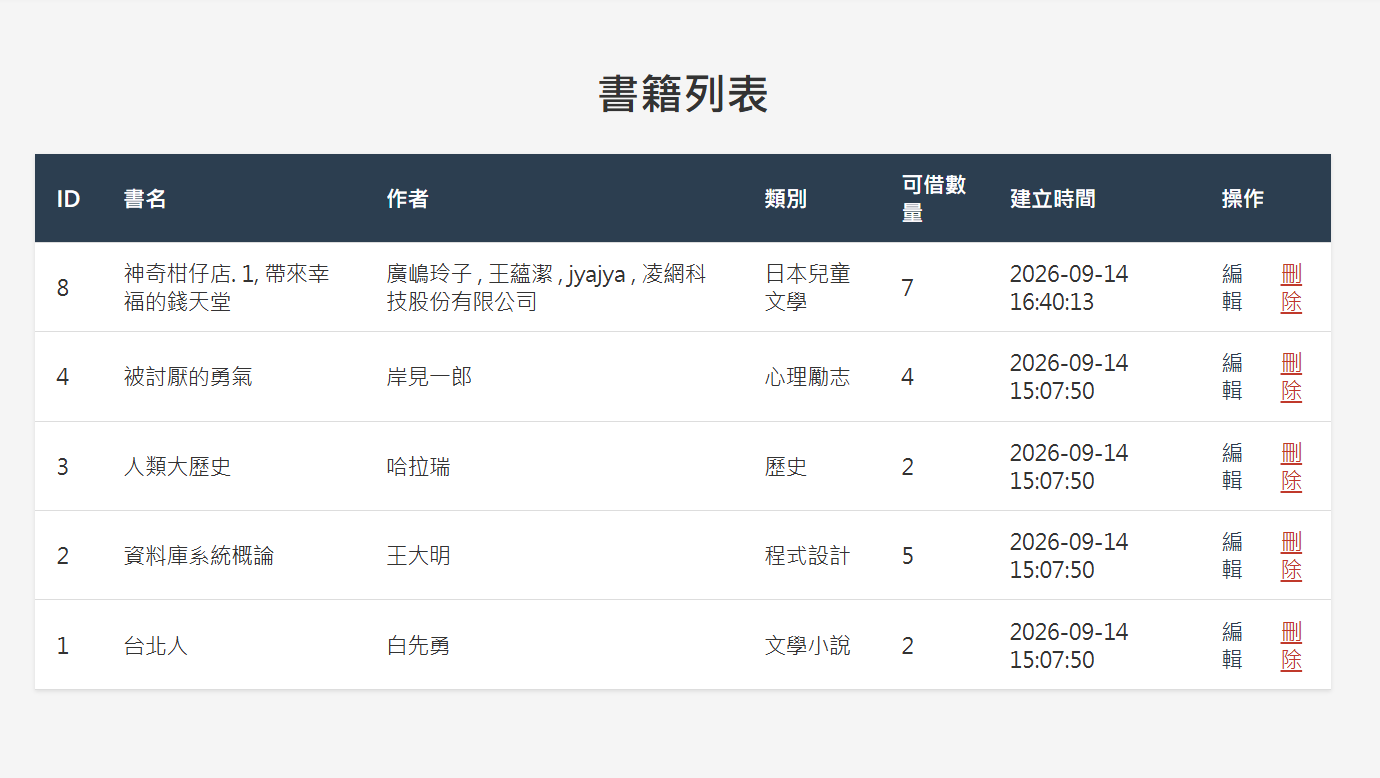Click author 王大明
Viewport: 1380px width, 778px height.
tap(418, 556)
